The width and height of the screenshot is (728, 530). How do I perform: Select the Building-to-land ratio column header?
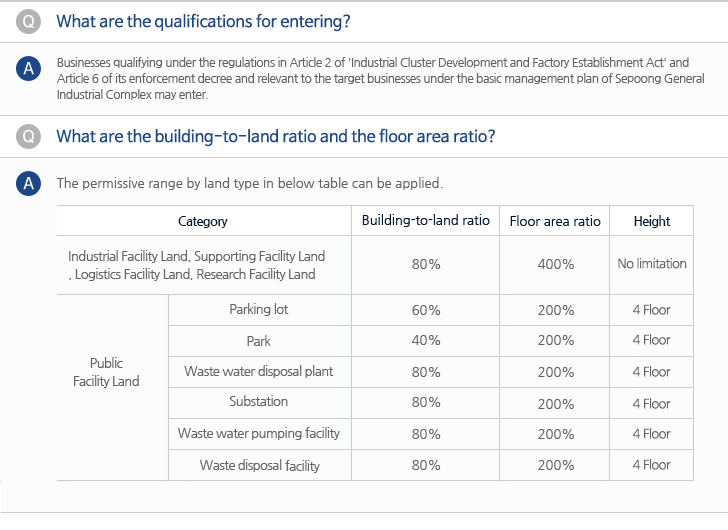point(426,220)
